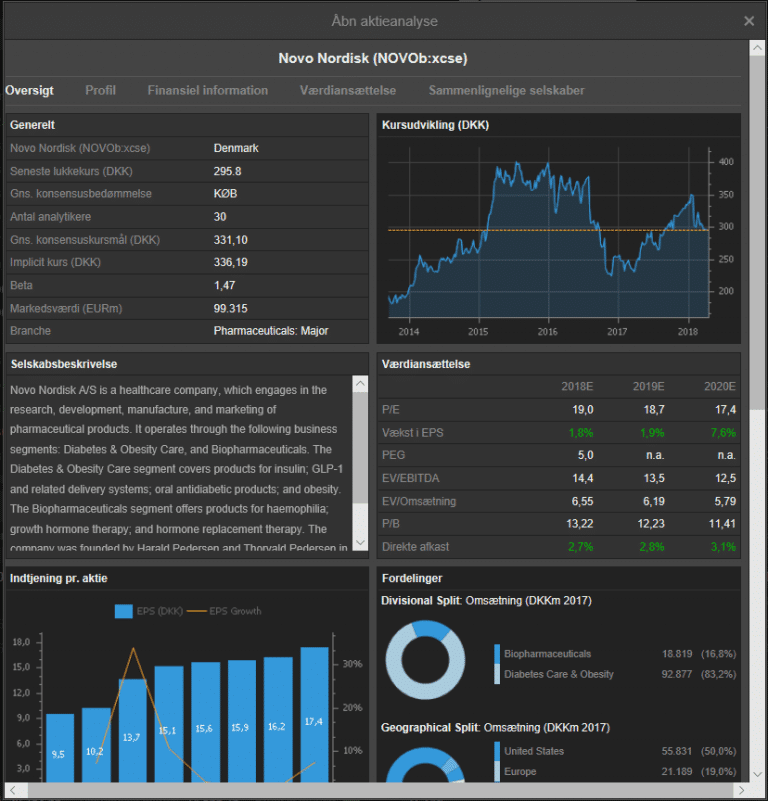
Task: Click the United States revenue 55.831
Action: pyautogui.click(x=677, y=751)
